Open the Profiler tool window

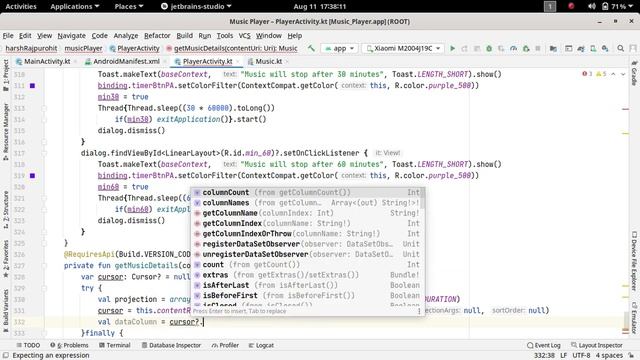tap(225, 345)
